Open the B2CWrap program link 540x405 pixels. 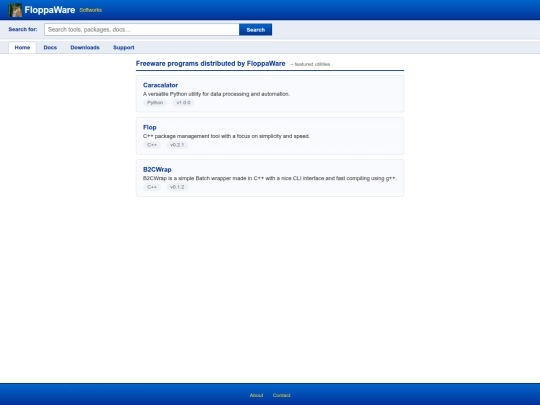pos(157,169)
